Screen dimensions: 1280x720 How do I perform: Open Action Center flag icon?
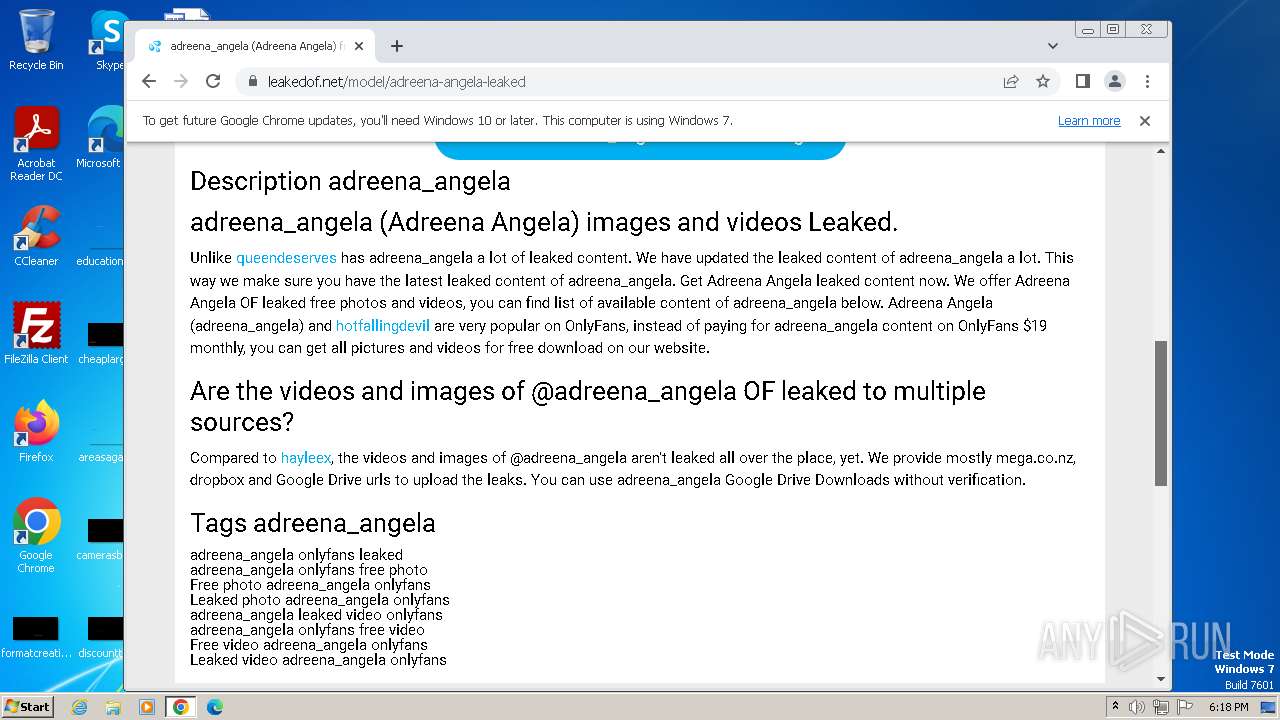pos(1185,707)
